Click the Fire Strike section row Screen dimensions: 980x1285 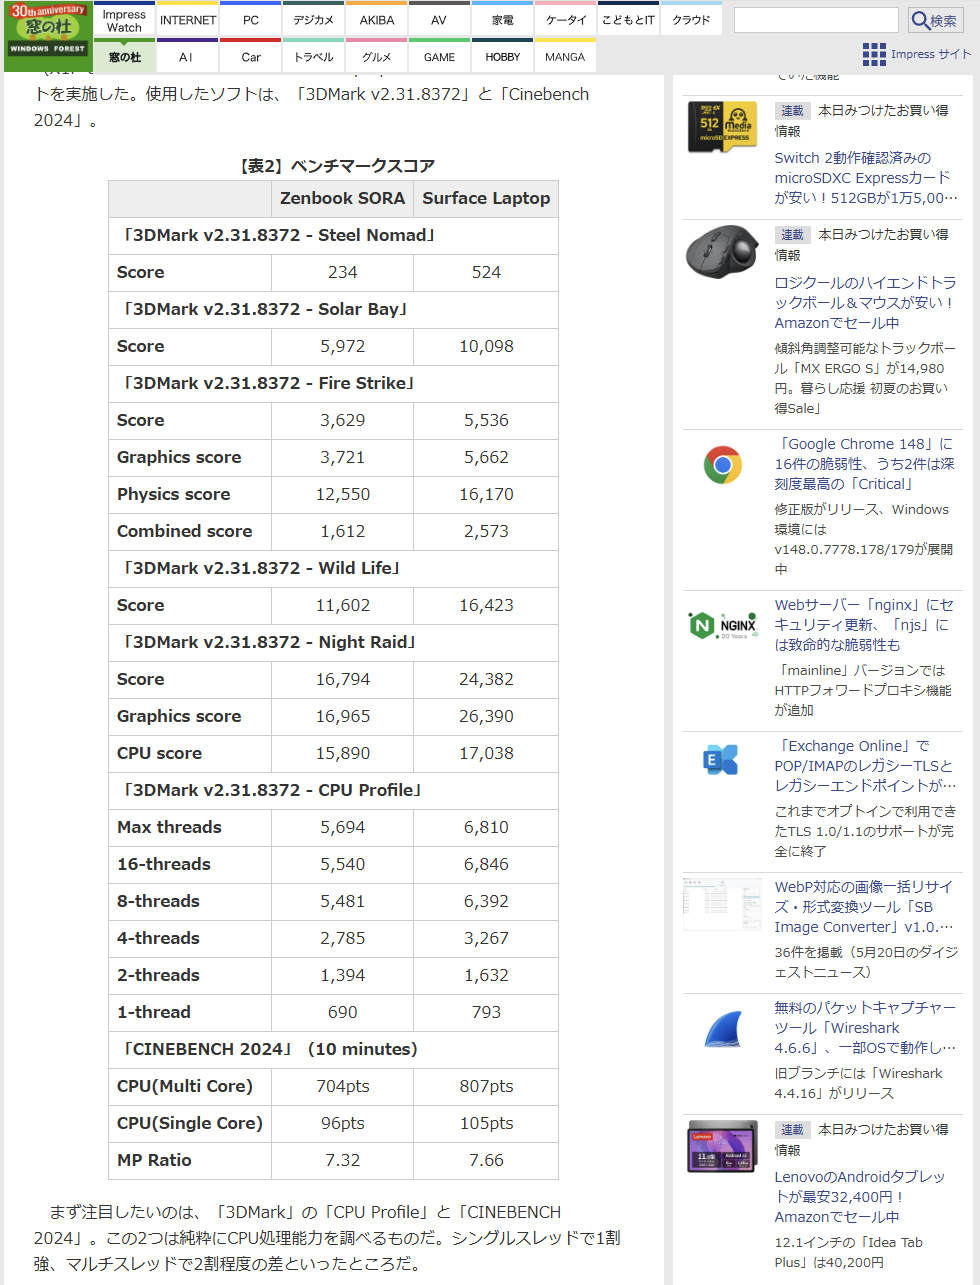click(x=333, y=383)
